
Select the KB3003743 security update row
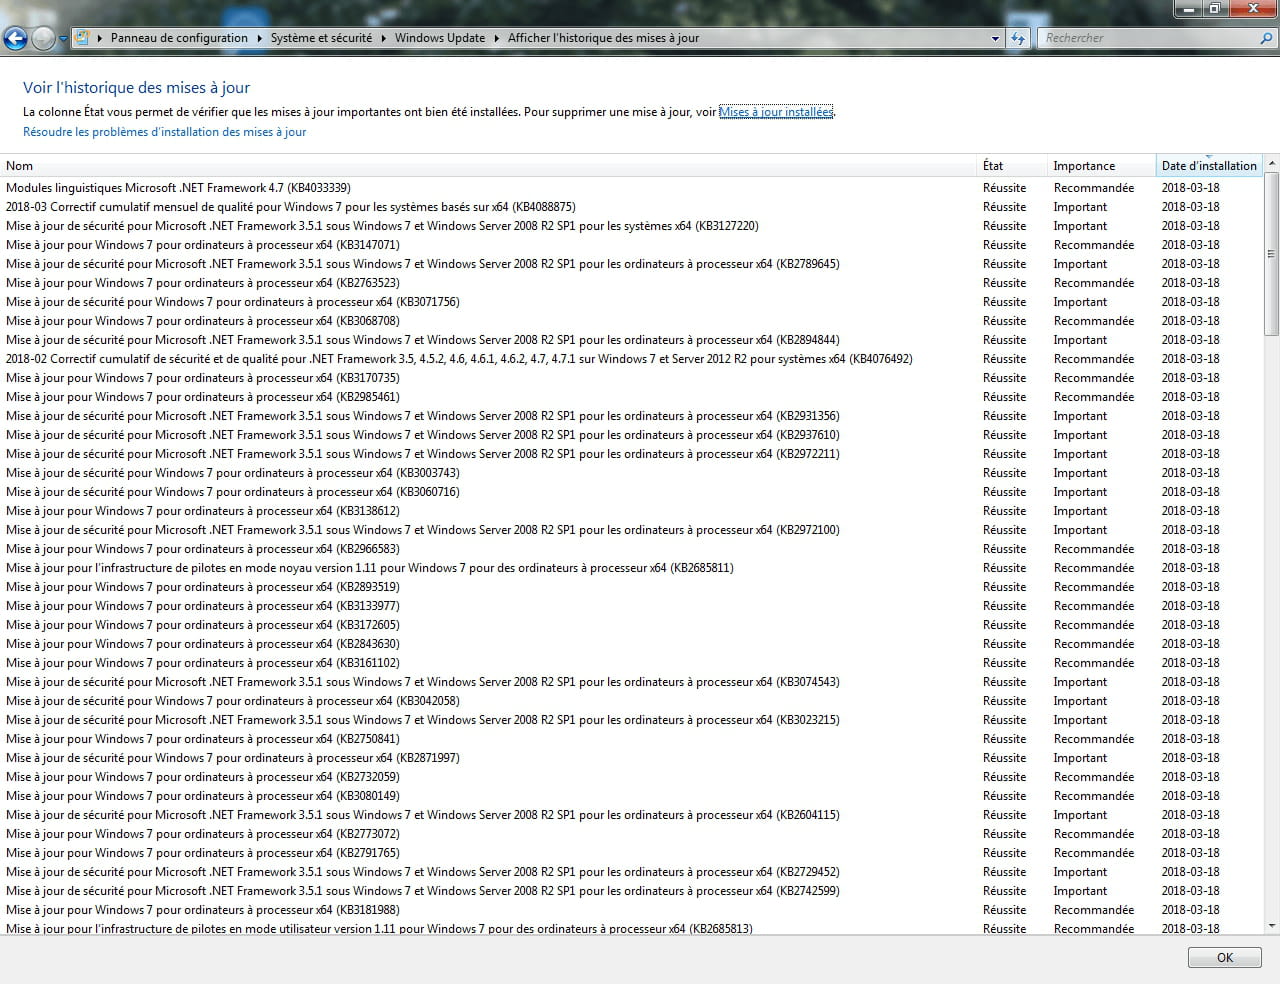[632, 473]
